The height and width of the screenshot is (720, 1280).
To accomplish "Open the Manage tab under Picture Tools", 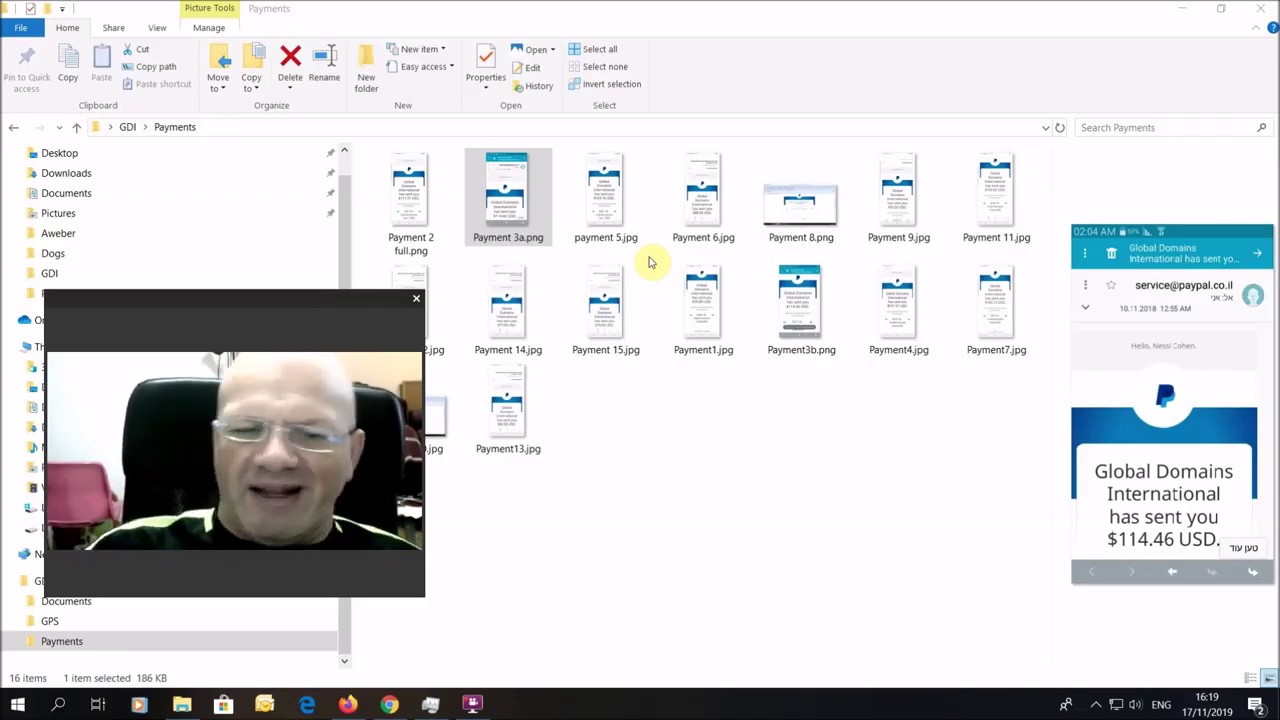I will pos(209,28).
